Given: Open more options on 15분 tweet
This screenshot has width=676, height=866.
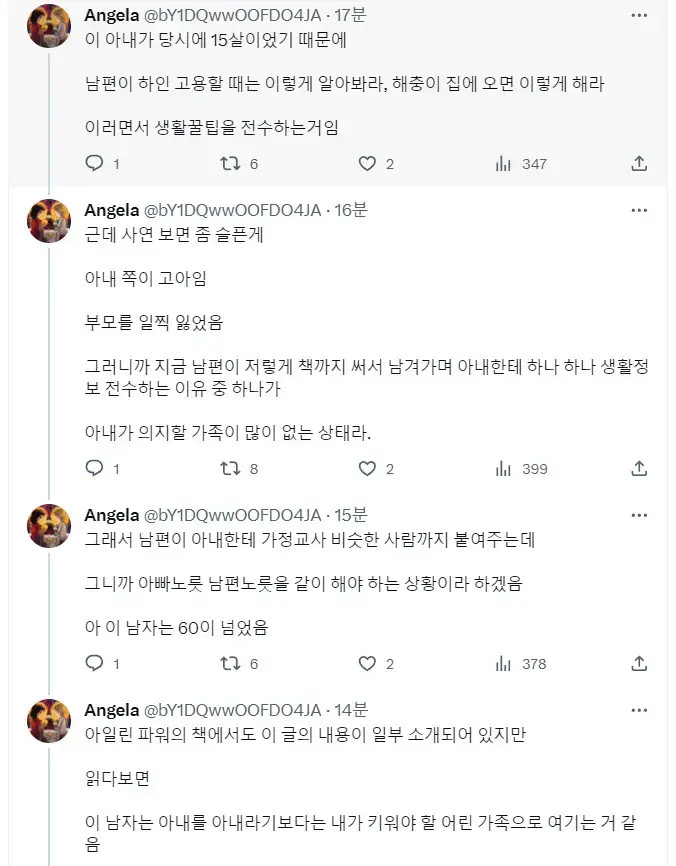Looking at the screenshot, I should (640, 515).
